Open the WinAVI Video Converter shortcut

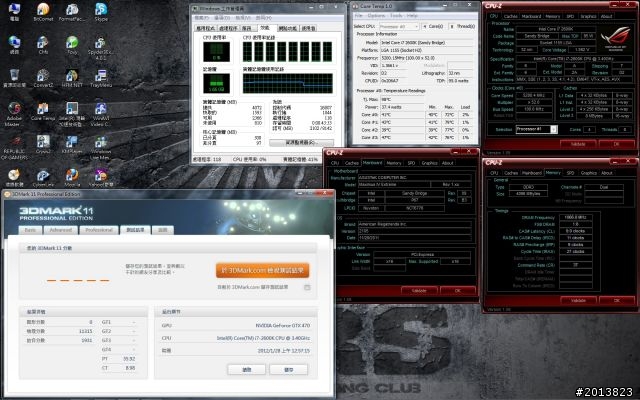[x=101, y=114]
